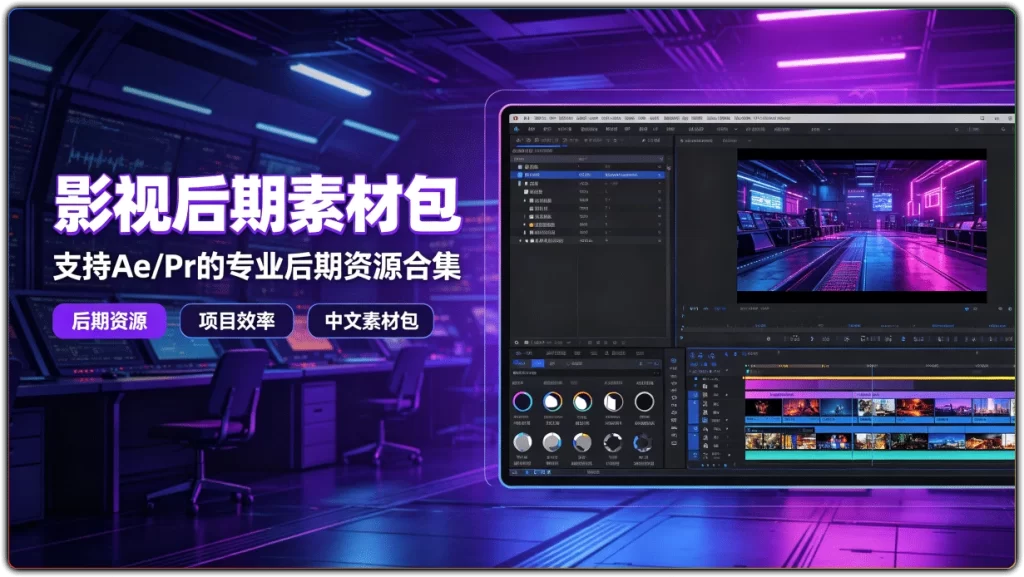Click the yellow work-area bar above timeline tracks
This screenshot has height=577, width=1024.
tap(879, 378)
